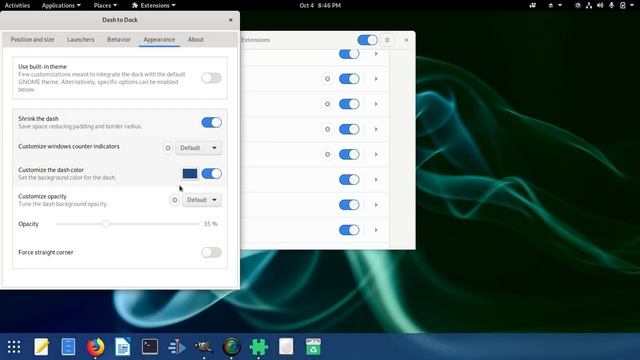Pick the dash color from blue swatch

point(190,173)
